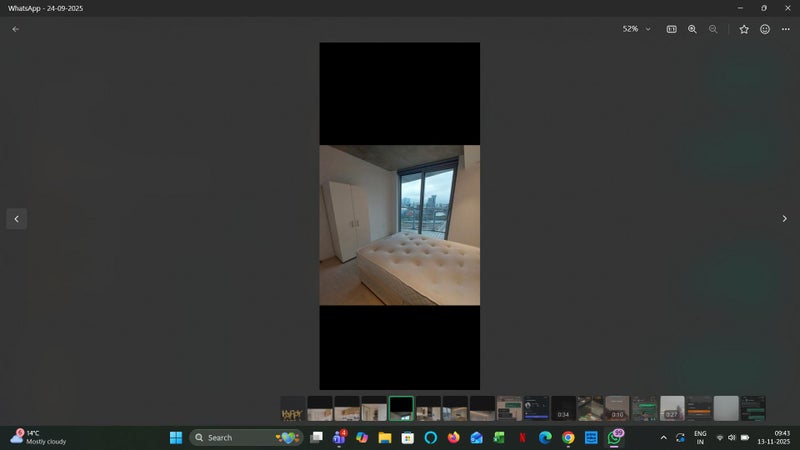The image size is (800, 450).
Task: Open WhatsApp from the taskbar
Action: (x=614, y=438)
